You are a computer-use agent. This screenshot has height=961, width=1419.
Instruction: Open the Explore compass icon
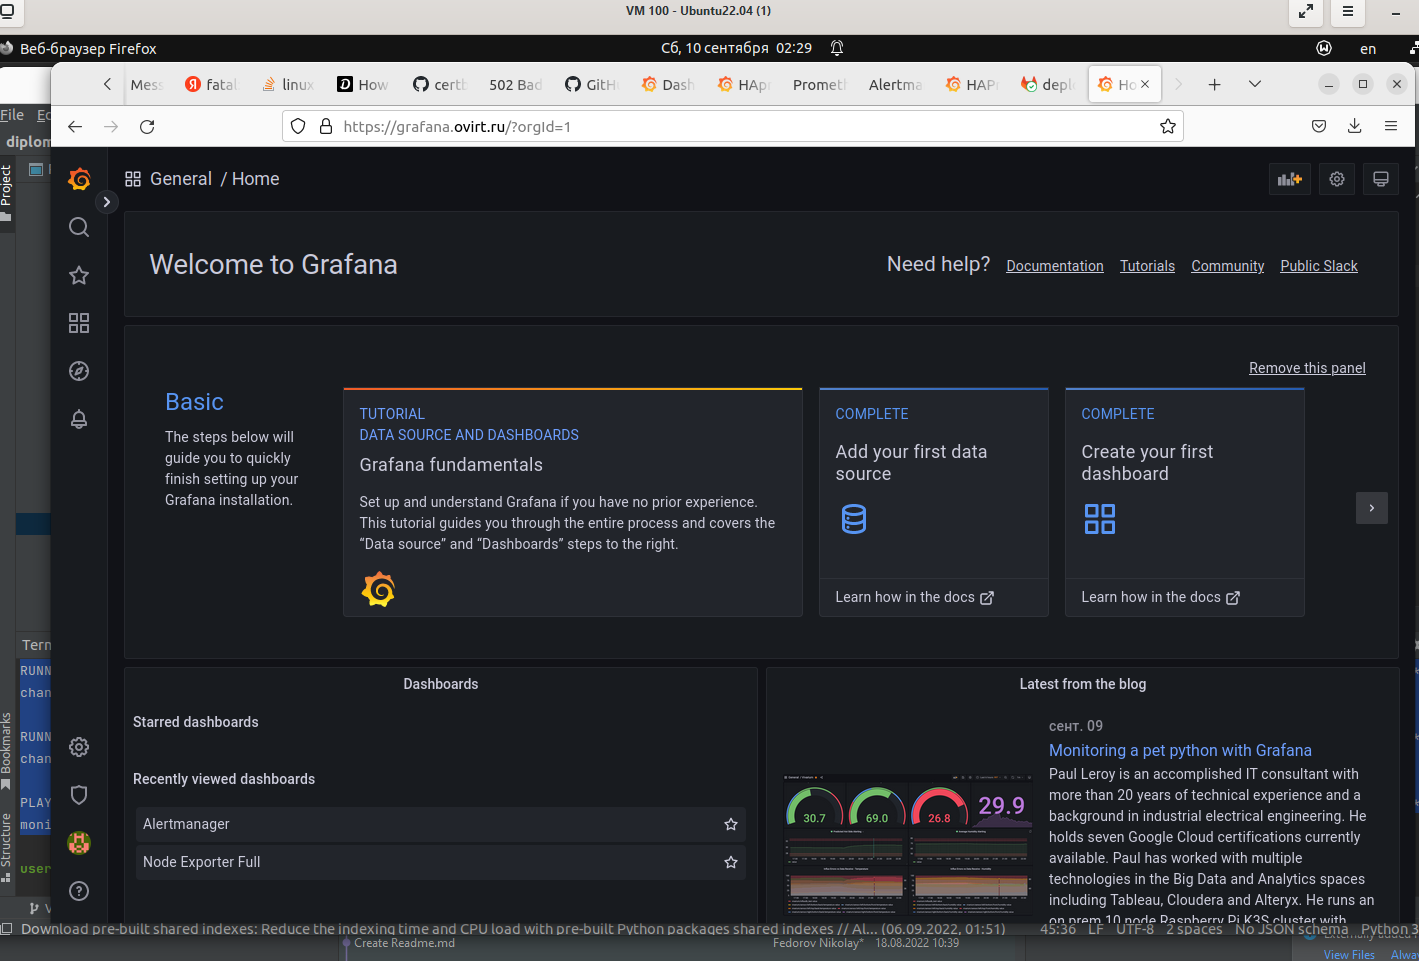coord(79,371)
